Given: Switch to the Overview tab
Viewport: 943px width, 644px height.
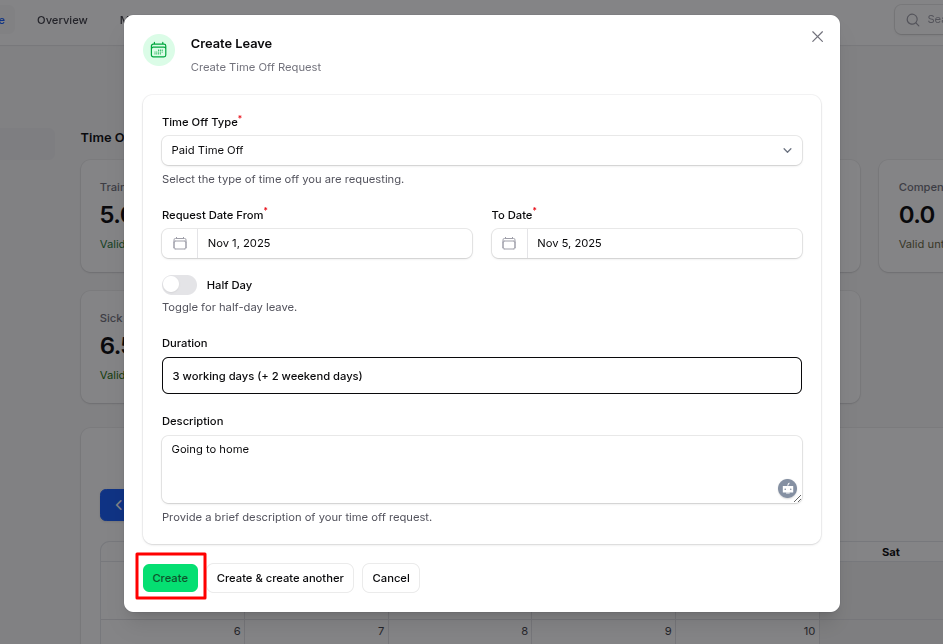Looking at the screenshot, I should coord(62,20).
